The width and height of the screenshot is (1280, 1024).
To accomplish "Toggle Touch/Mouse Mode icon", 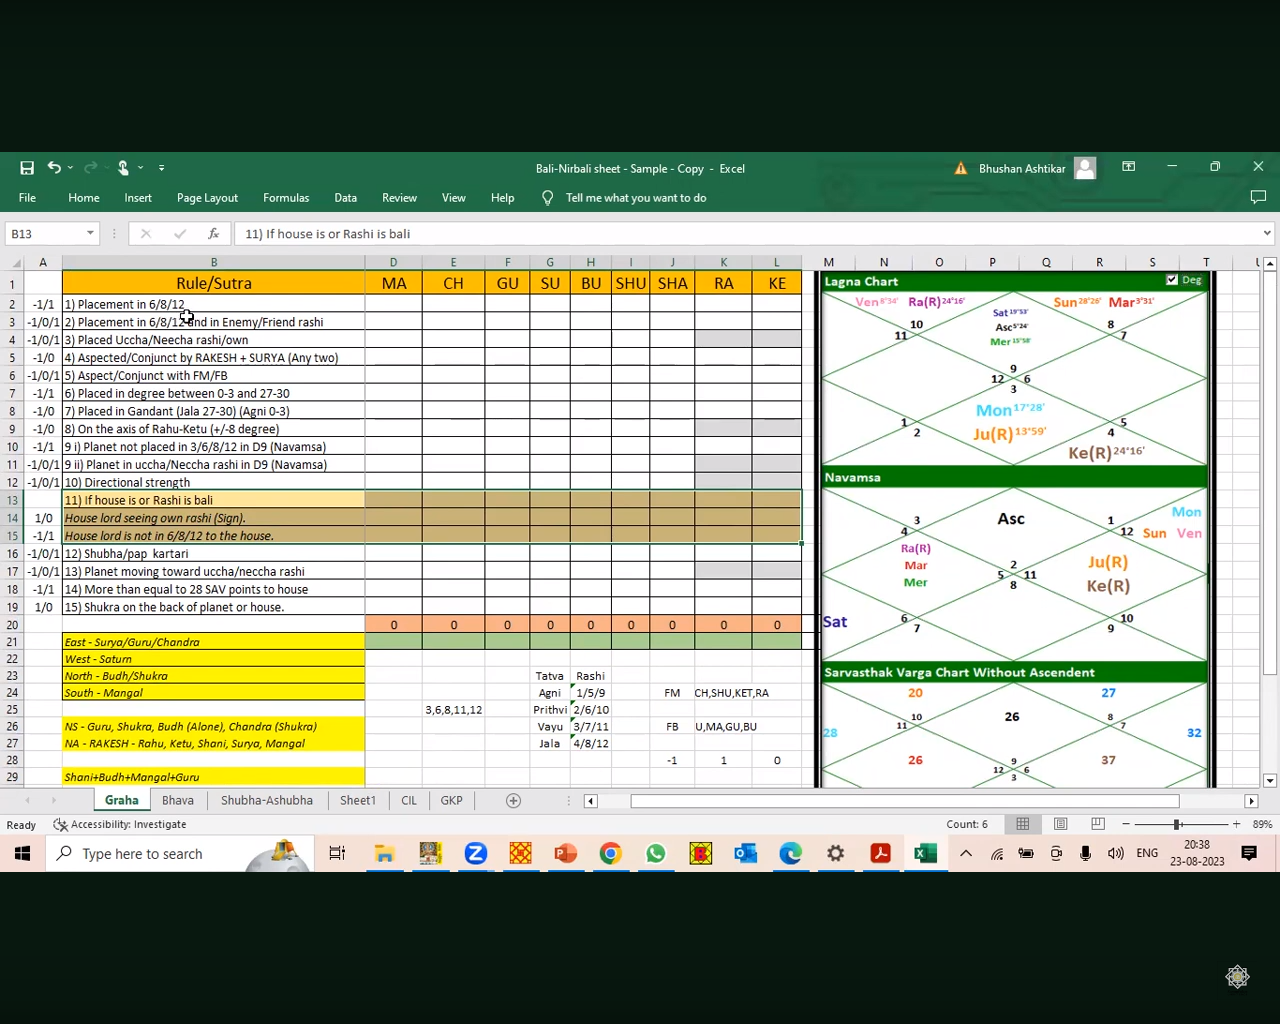I will tap(123, 168).
